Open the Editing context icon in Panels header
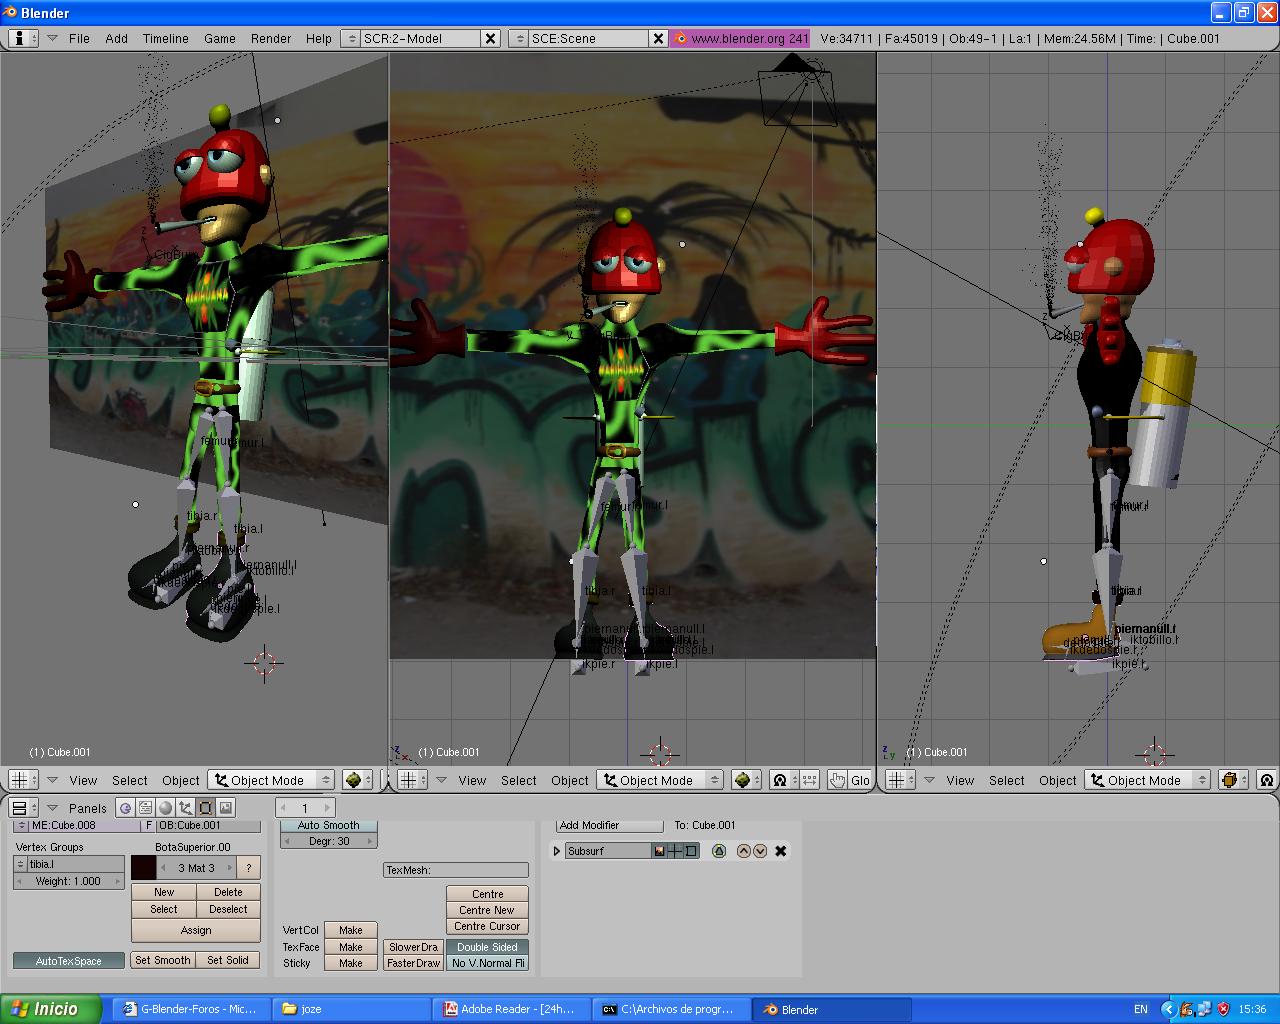Viewport: 1280px width, 1024px height. (x=205, y=808)
